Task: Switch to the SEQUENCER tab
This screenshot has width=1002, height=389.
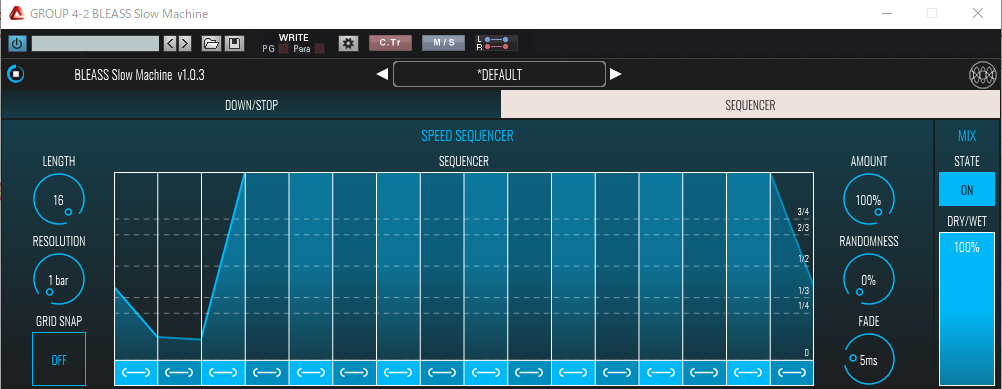Action: tap(750, 105)
